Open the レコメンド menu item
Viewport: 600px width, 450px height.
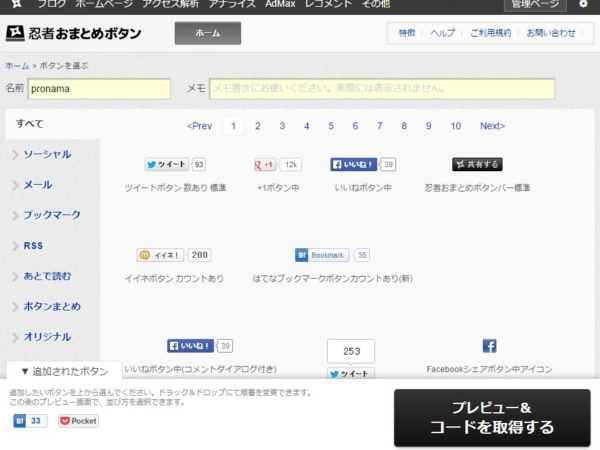[328, 4]
